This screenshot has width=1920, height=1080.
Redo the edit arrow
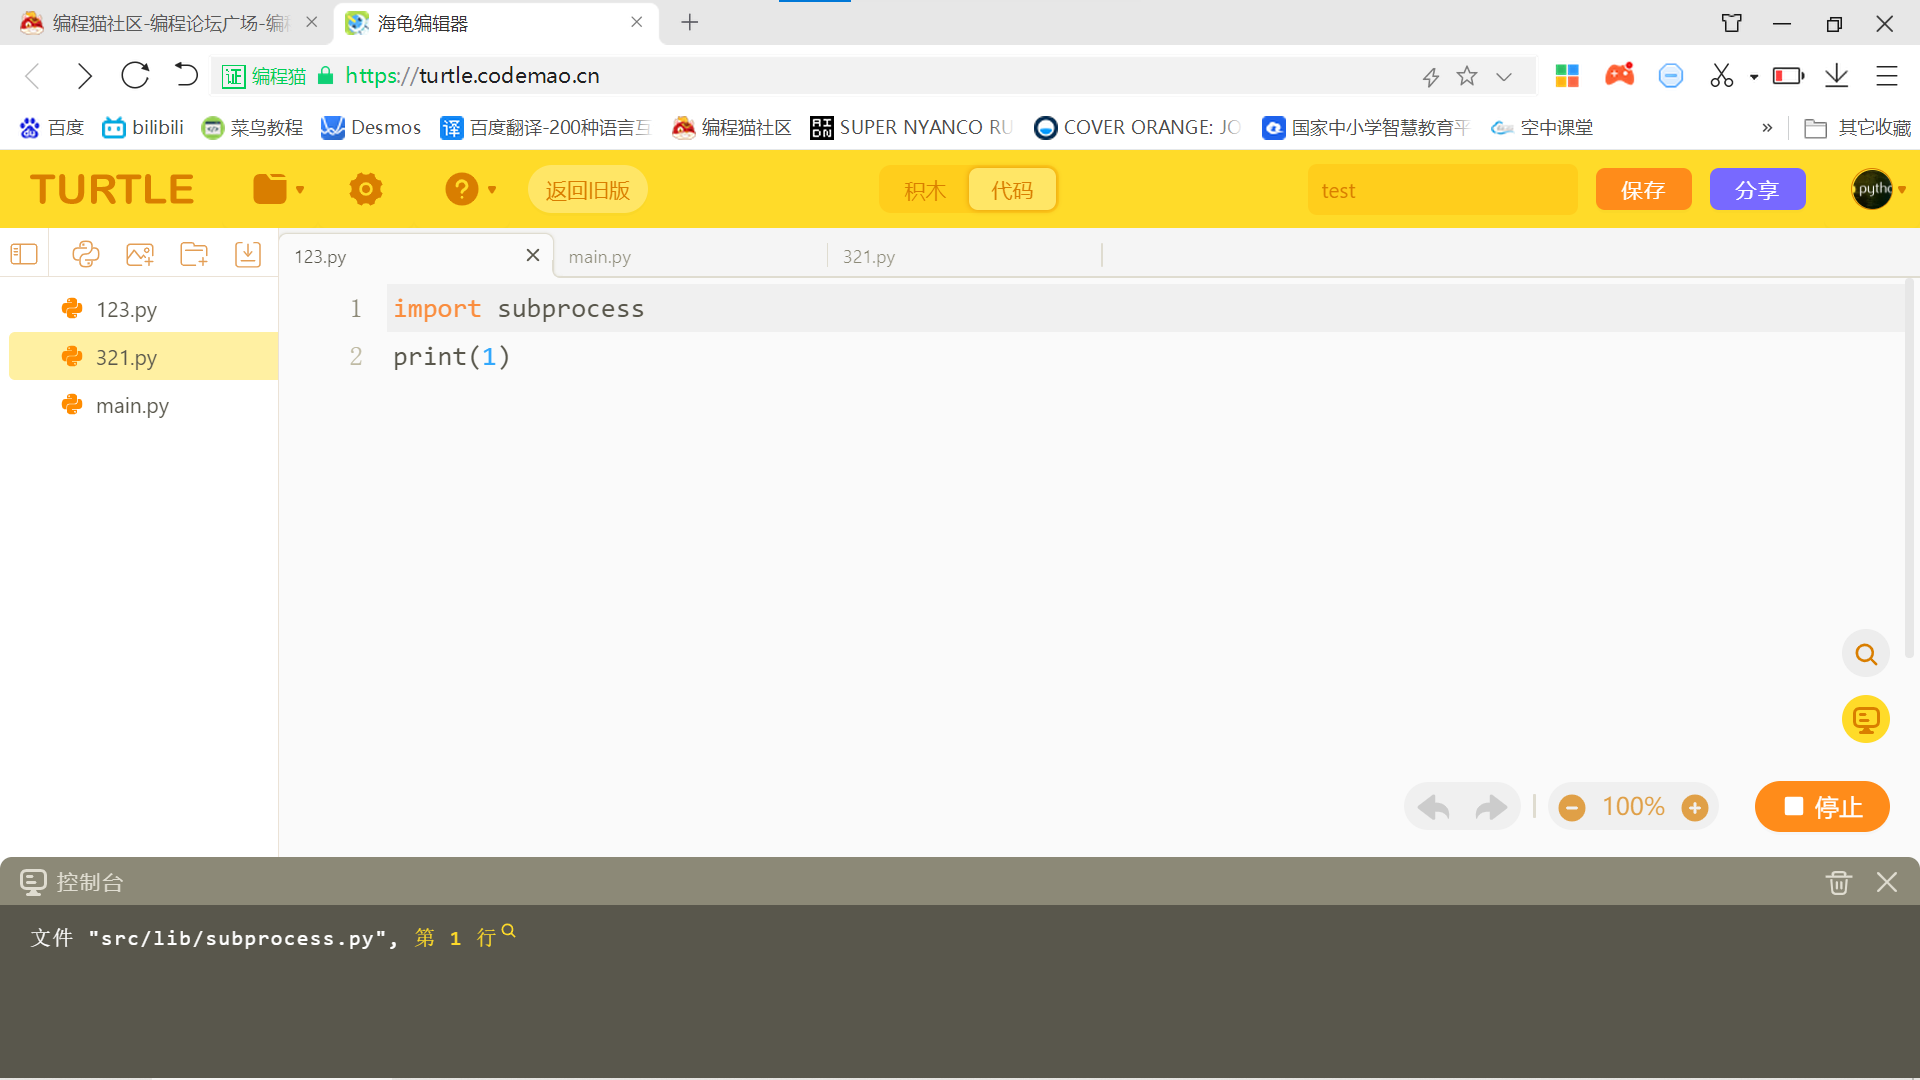pos(1491,807)
